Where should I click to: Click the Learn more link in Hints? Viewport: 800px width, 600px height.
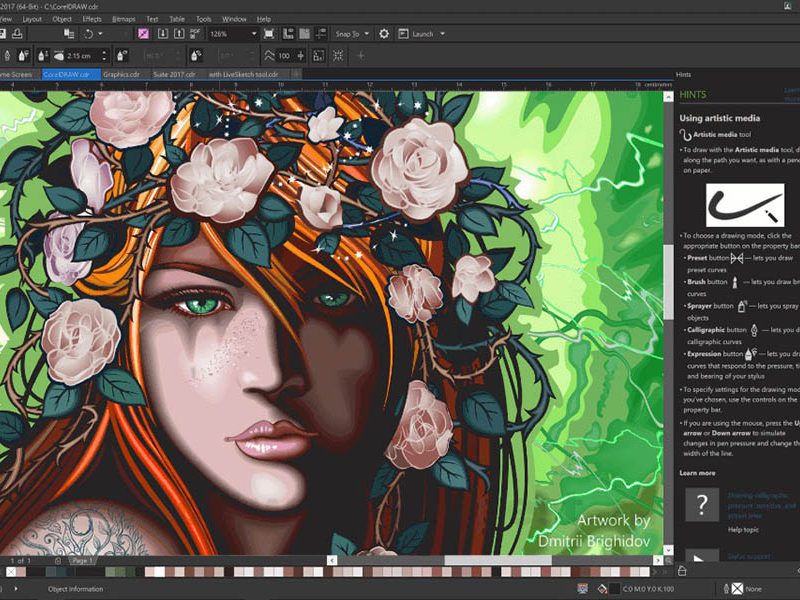[x=696, y=473]
